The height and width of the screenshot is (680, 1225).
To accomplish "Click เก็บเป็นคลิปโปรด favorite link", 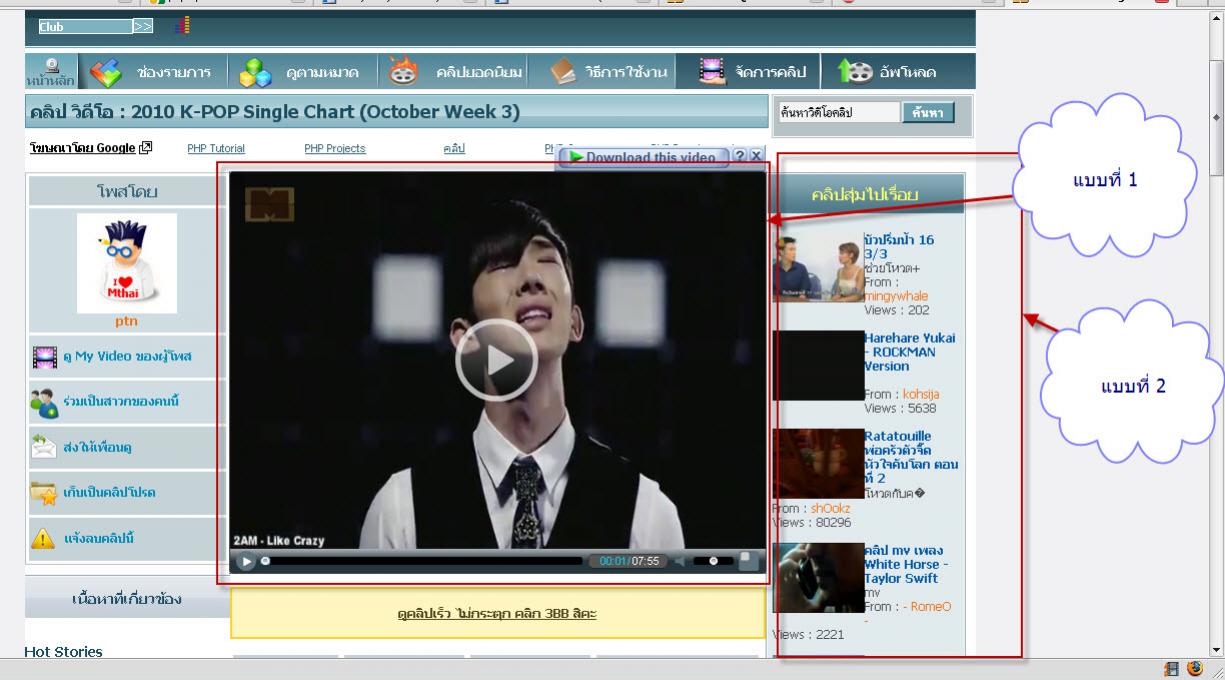I will 109,492.
